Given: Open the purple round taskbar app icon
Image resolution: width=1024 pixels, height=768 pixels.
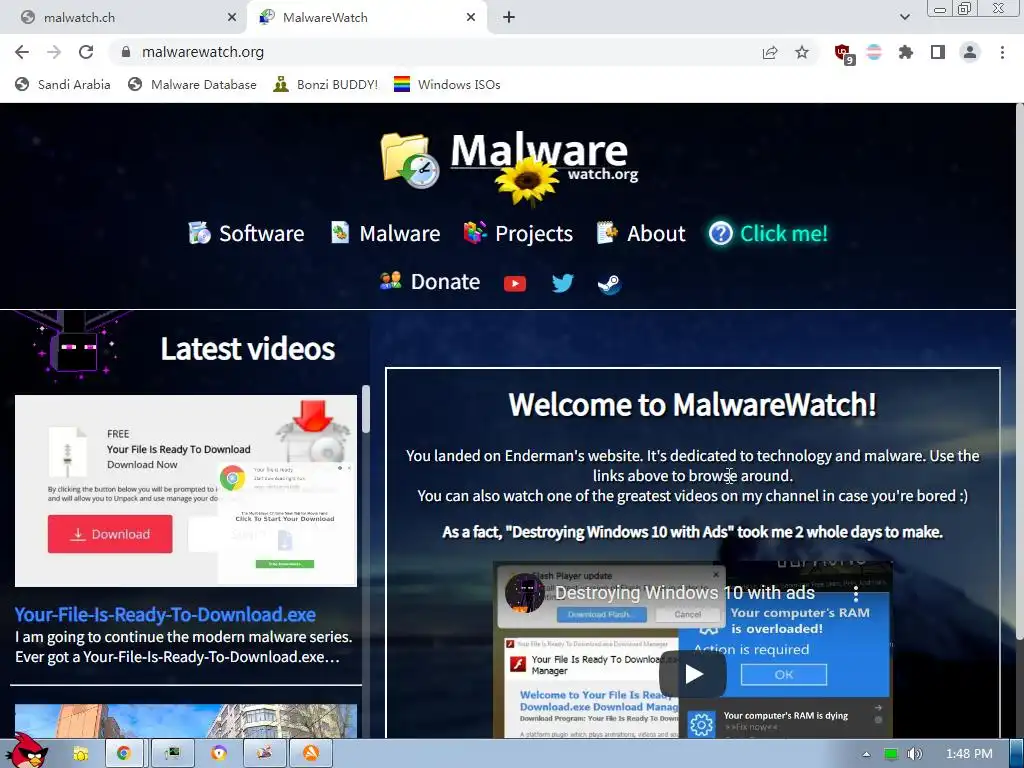Looking at the screenshot, I should [x=219, y=754].
